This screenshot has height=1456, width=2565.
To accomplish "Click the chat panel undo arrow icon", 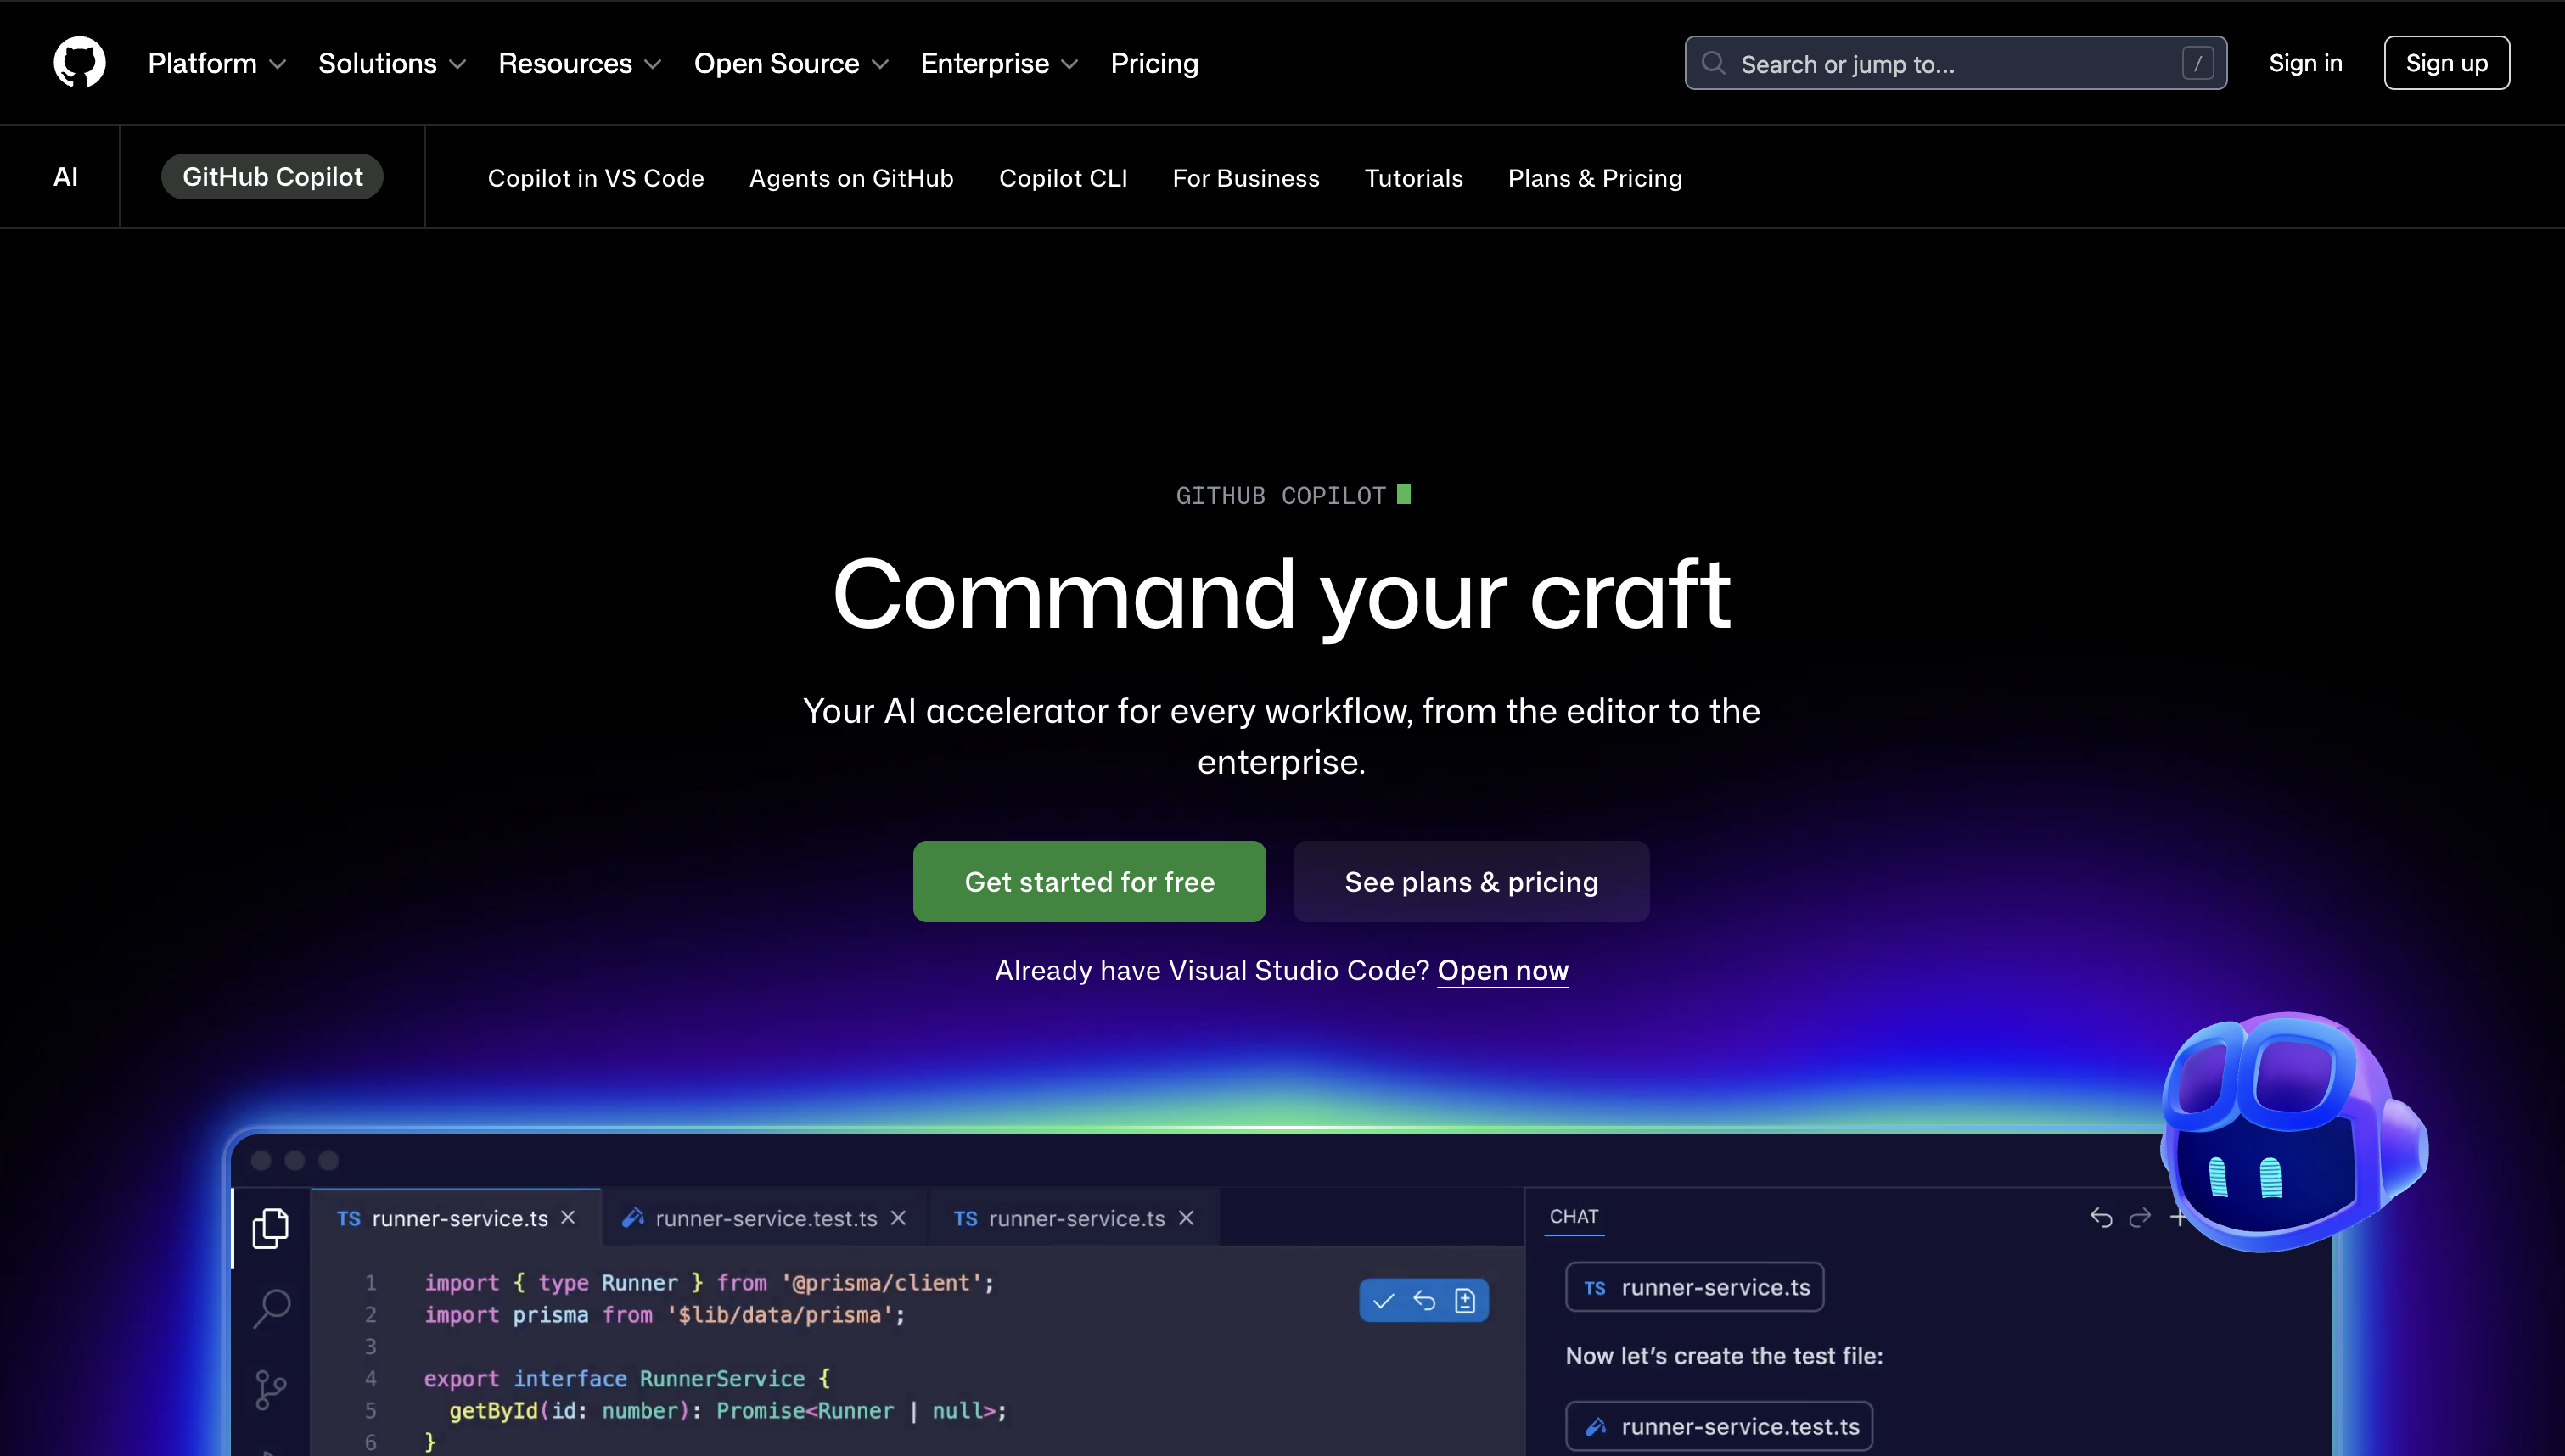I will coord(2101,1218).
